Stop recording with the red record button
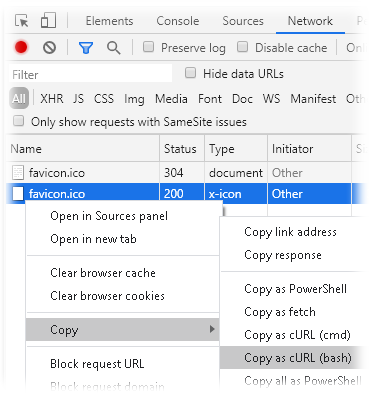This screenshot has height=393, width=369. (x=21, y=47)
